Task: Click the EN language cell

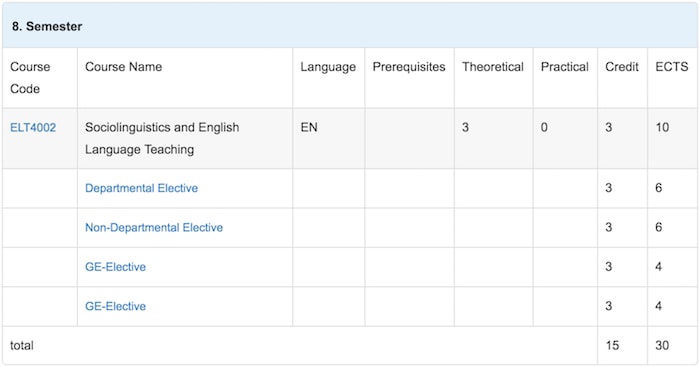Action: (329, 138)
